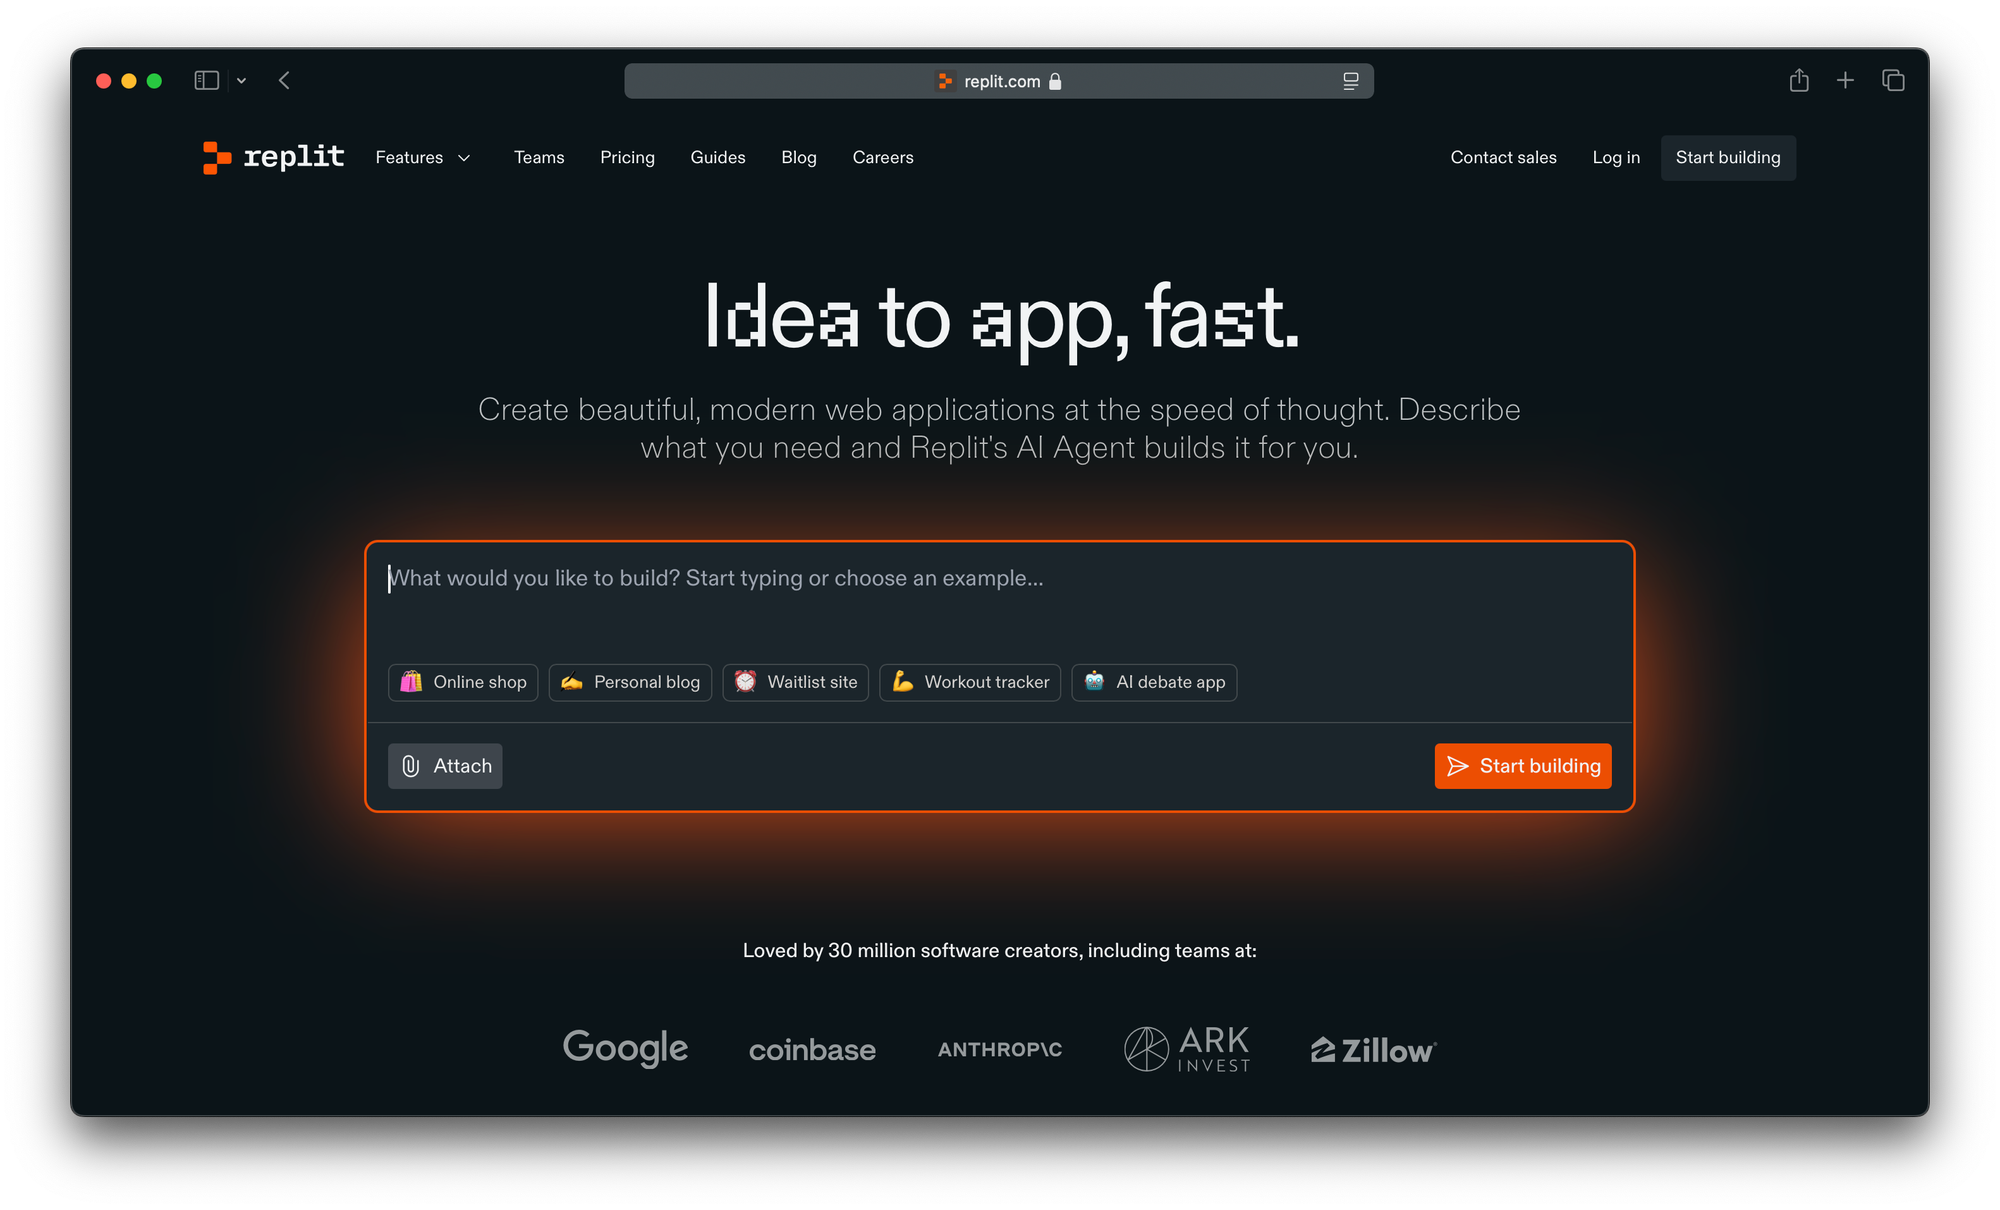The height and width of the screenshot is (1210, 2000).
Task: Open the Careers nav link
Action: point(883,158)
